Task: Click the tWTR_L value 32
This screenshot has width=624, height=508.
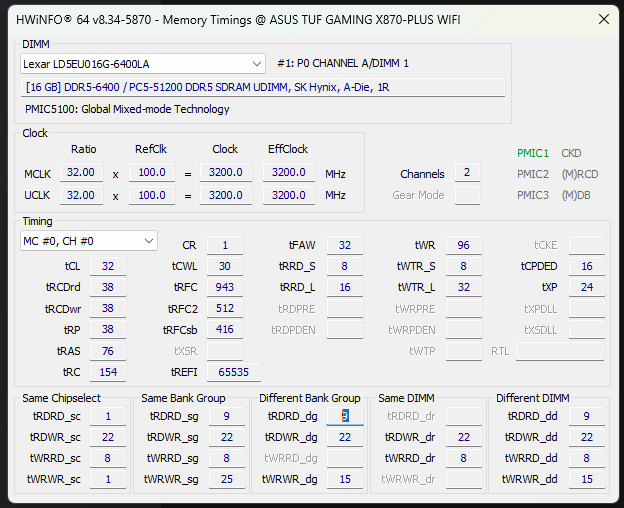Action: coord(464,287)
